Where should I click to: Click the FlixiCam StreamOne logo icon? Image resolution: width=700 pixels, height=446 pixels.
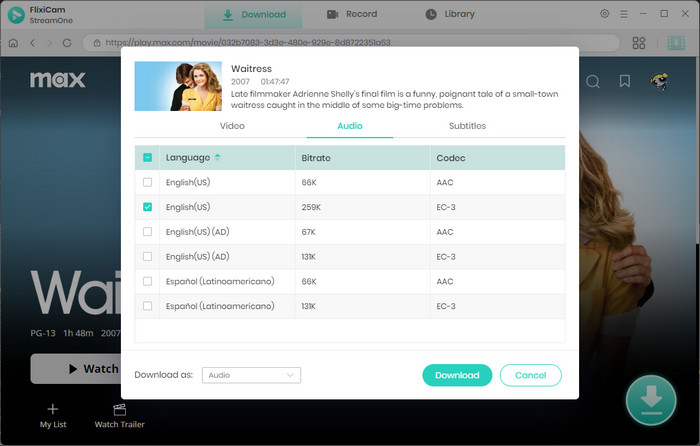tap(16, 15)
